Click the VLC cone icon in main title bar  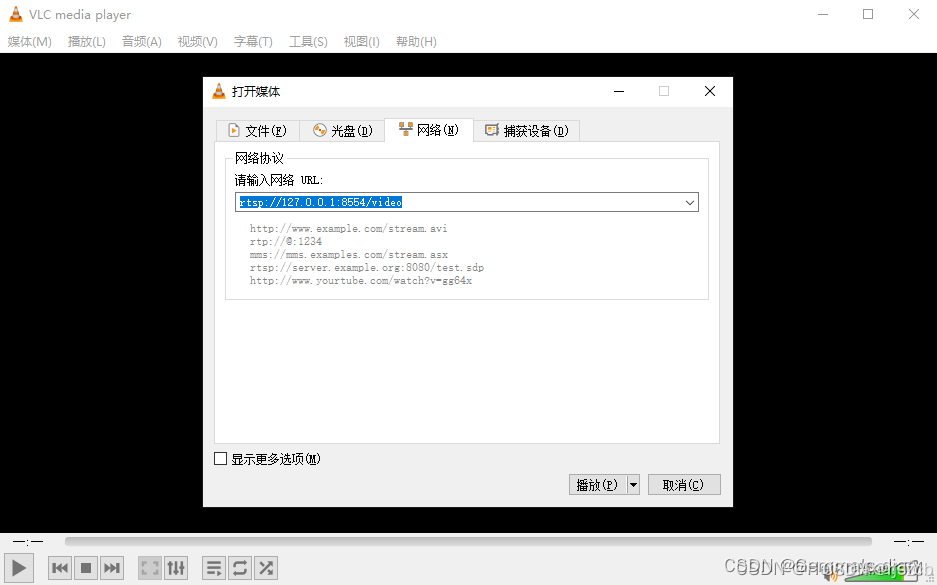[x=16, y=14]
